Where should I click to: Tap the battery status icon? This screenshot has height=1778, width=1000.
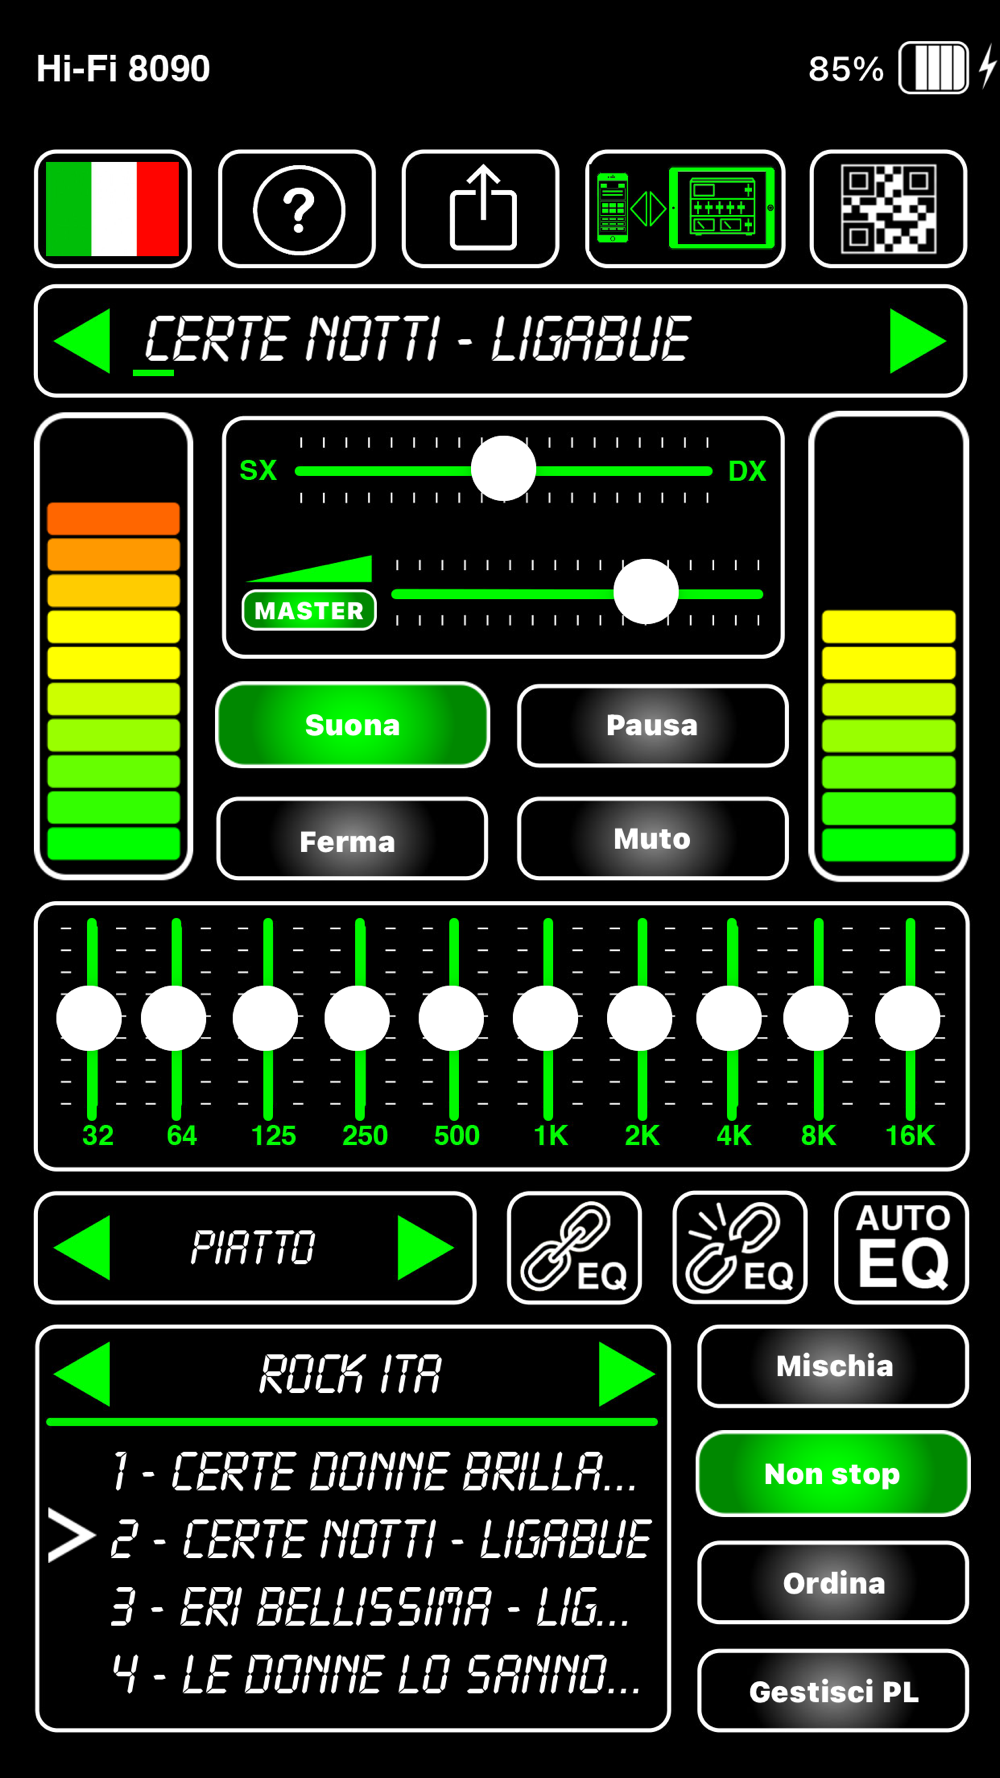(x=933, y=68)
